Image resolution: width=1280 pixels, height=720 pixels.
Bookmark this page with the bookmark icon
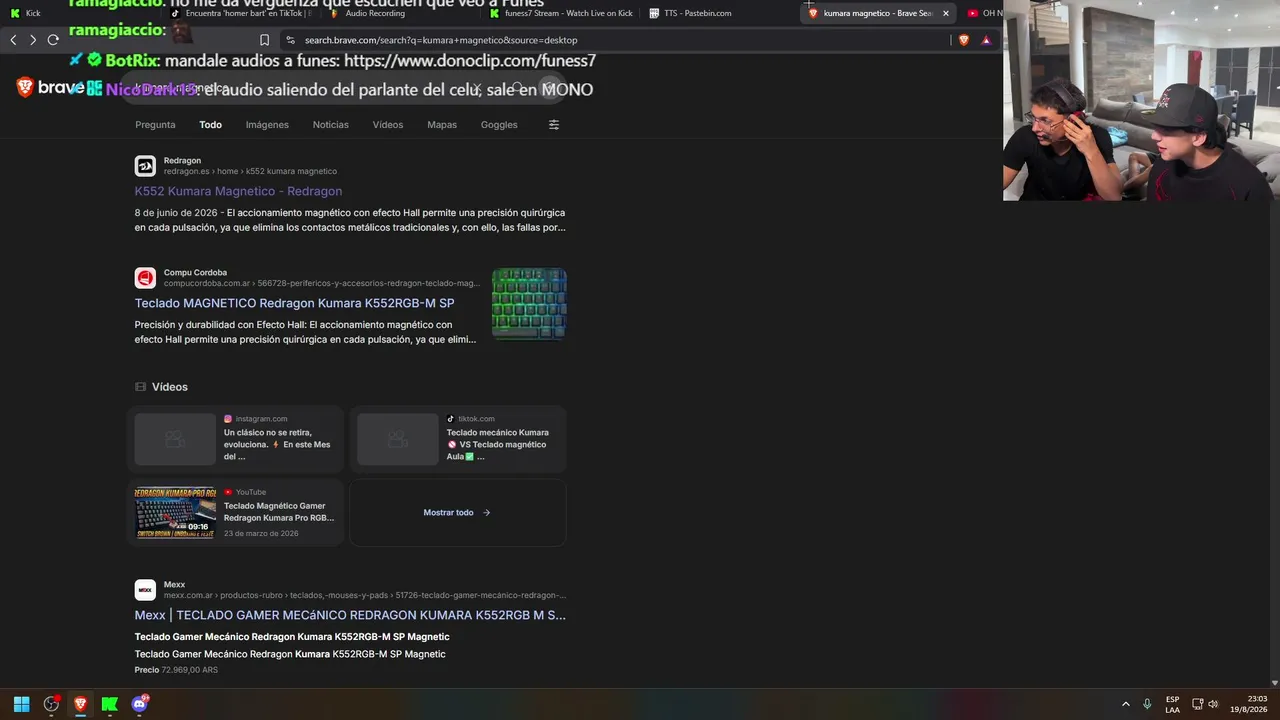pos(264,40)
